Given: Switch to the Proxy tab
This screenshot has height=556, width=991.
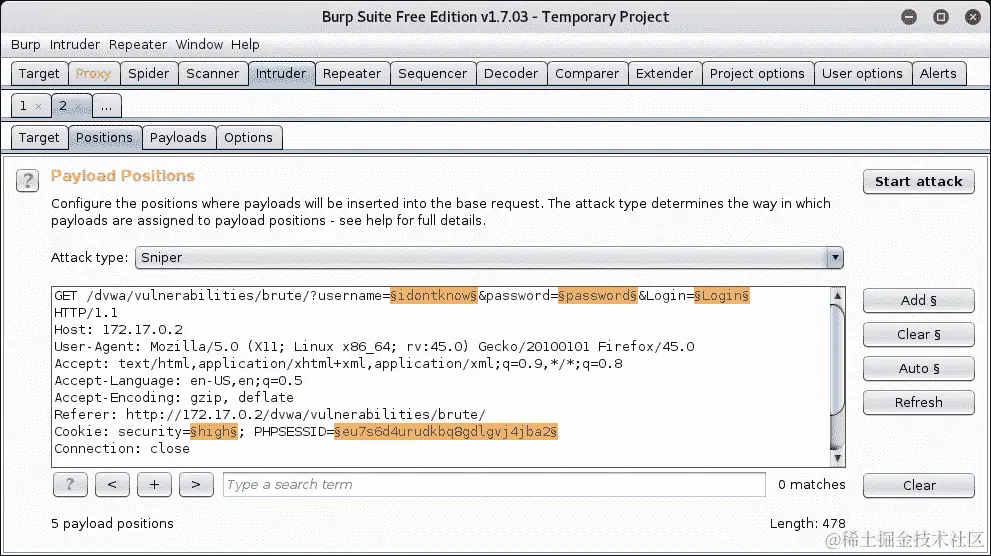Looking at the screenshot, I should (93, 73).
